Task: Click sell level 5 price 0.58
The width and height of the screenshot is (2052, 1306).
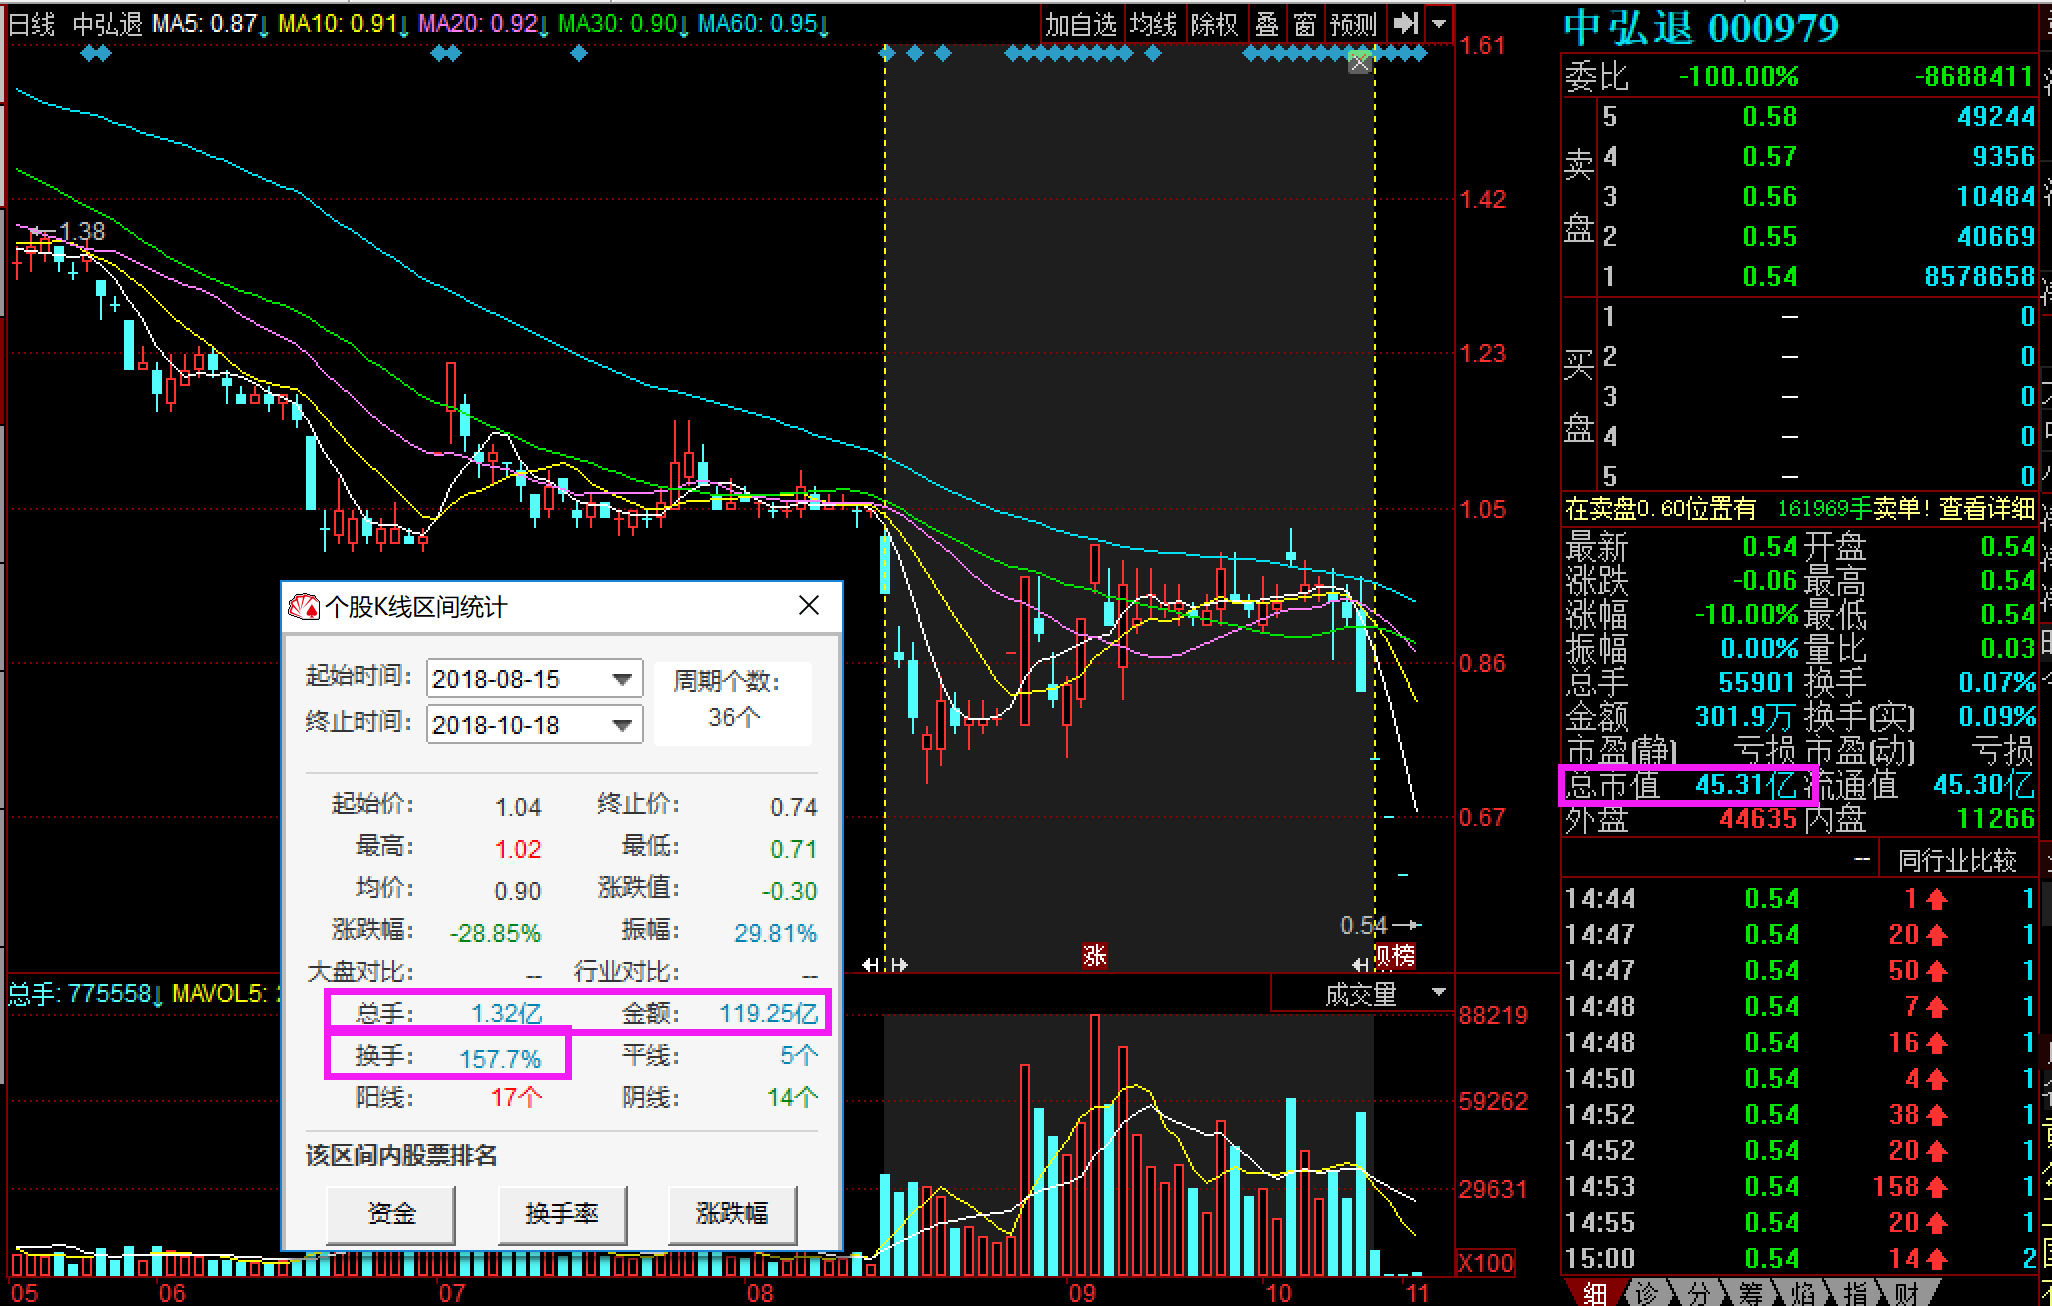Action: (x=1769, y=117)
